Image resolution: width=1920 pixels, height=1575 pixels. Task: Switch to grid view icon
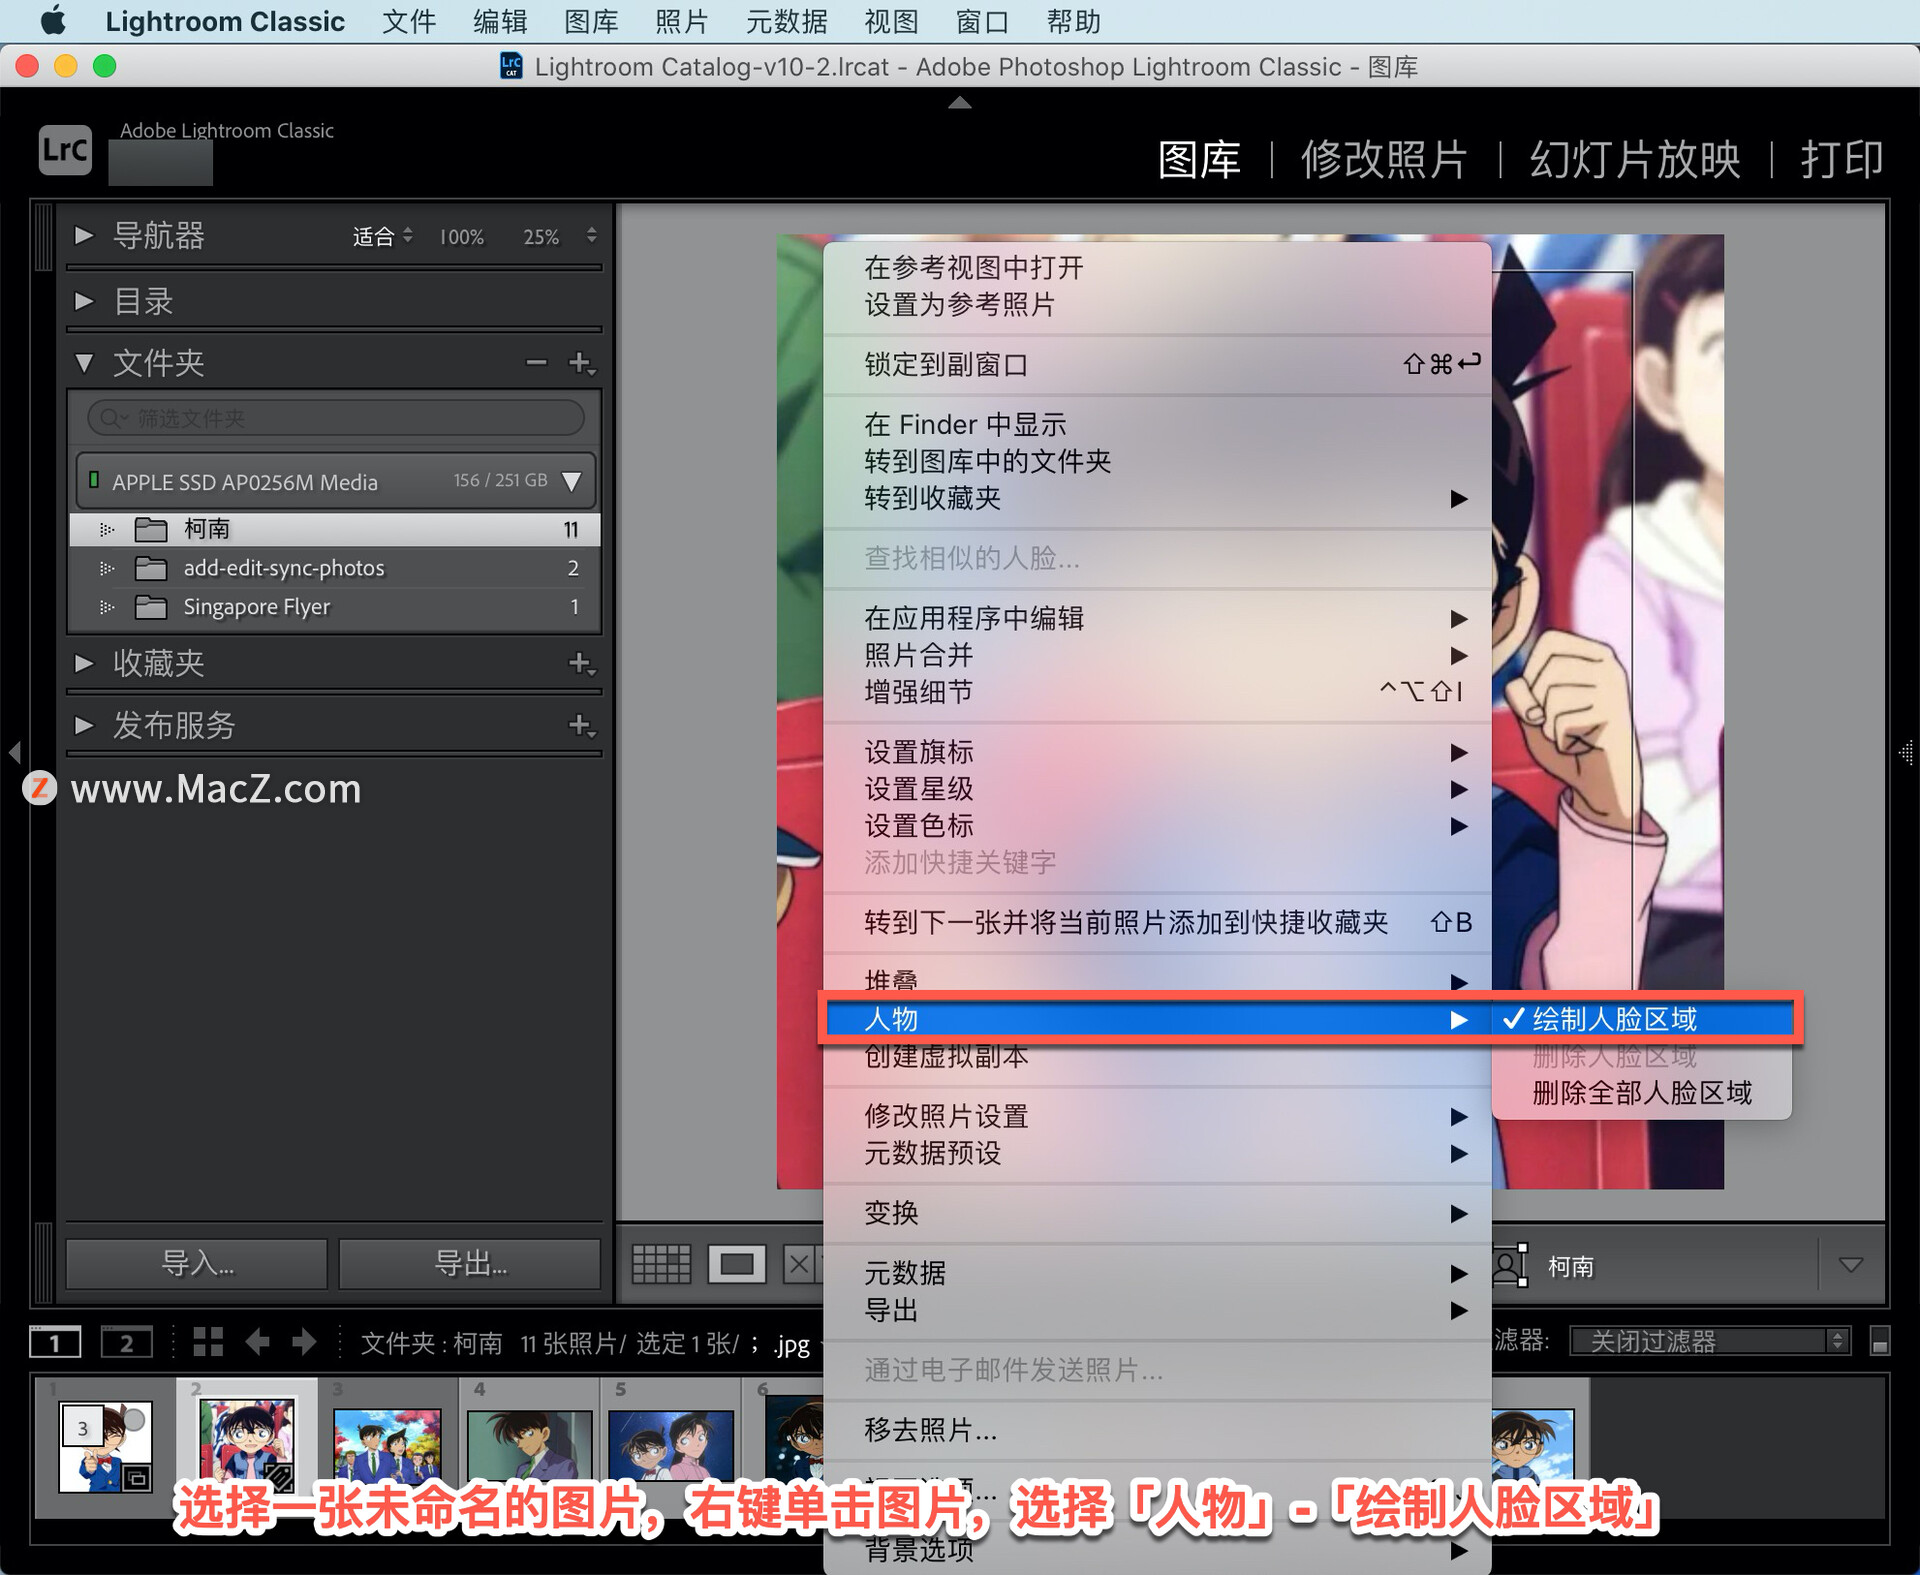[x=661, y=1264]
